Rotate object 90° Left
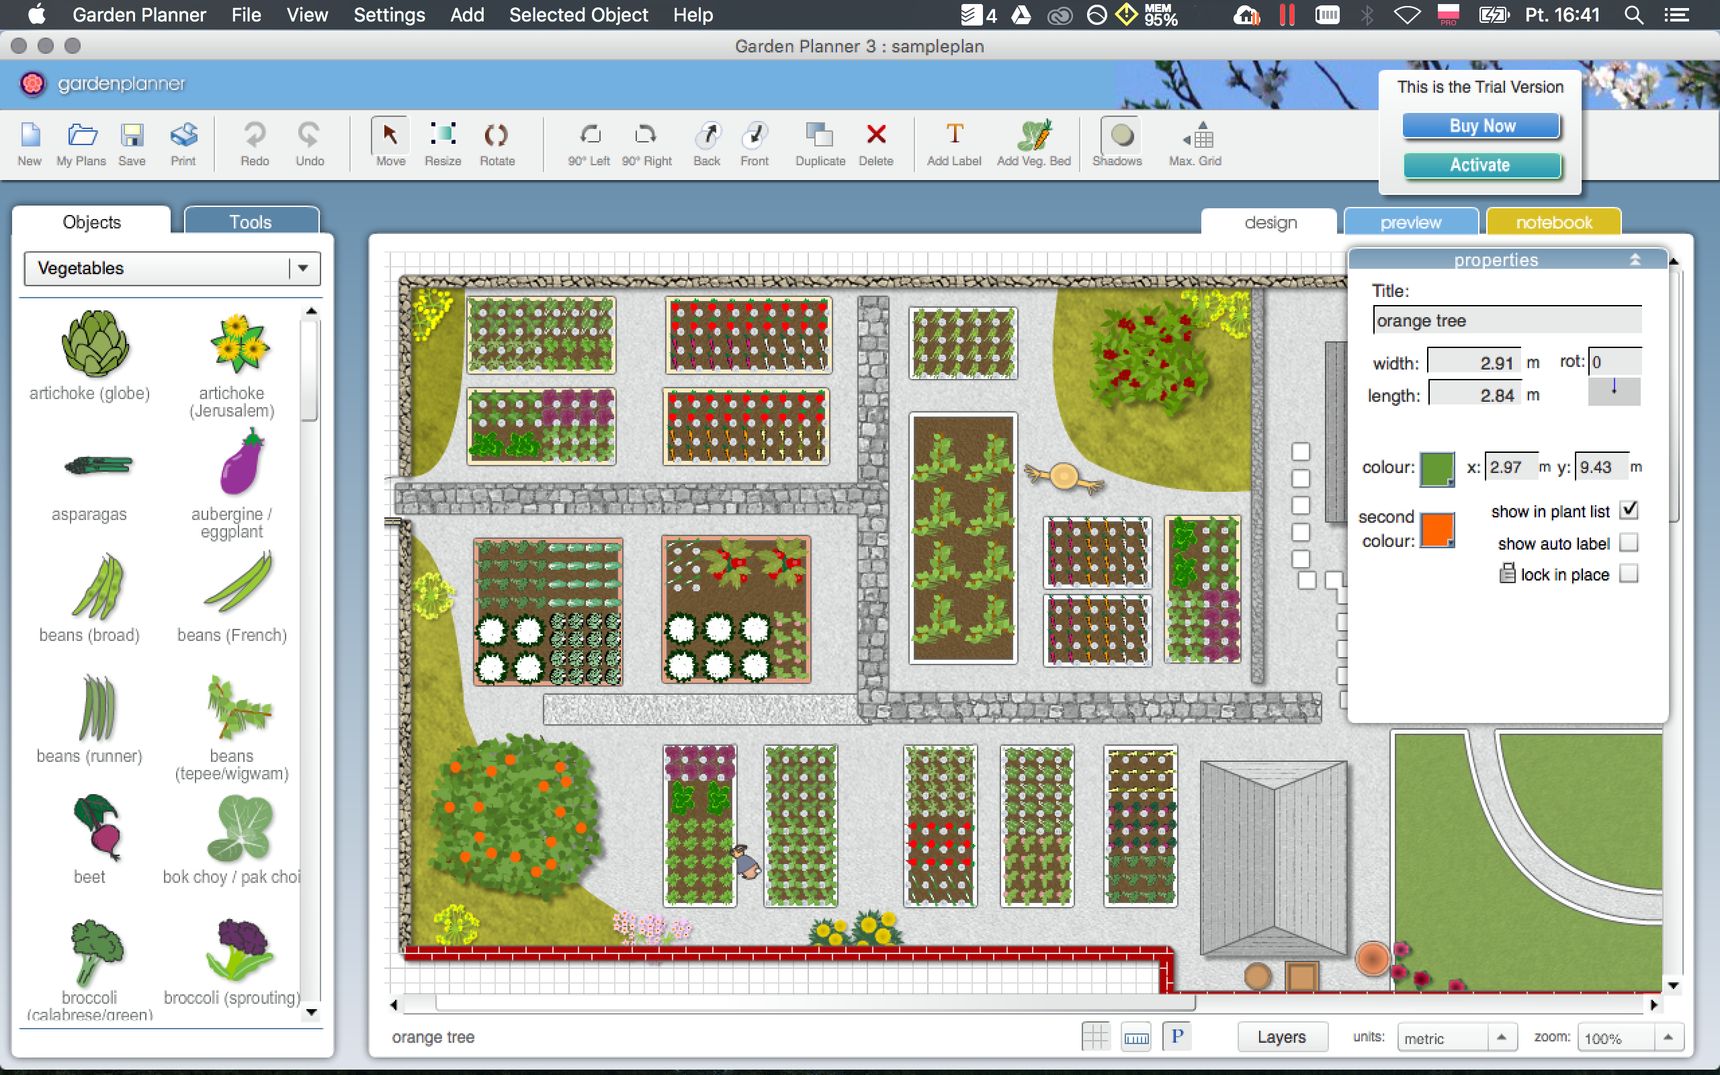Viewport: 1720px width, 1075px height. (x=589, y=143)
